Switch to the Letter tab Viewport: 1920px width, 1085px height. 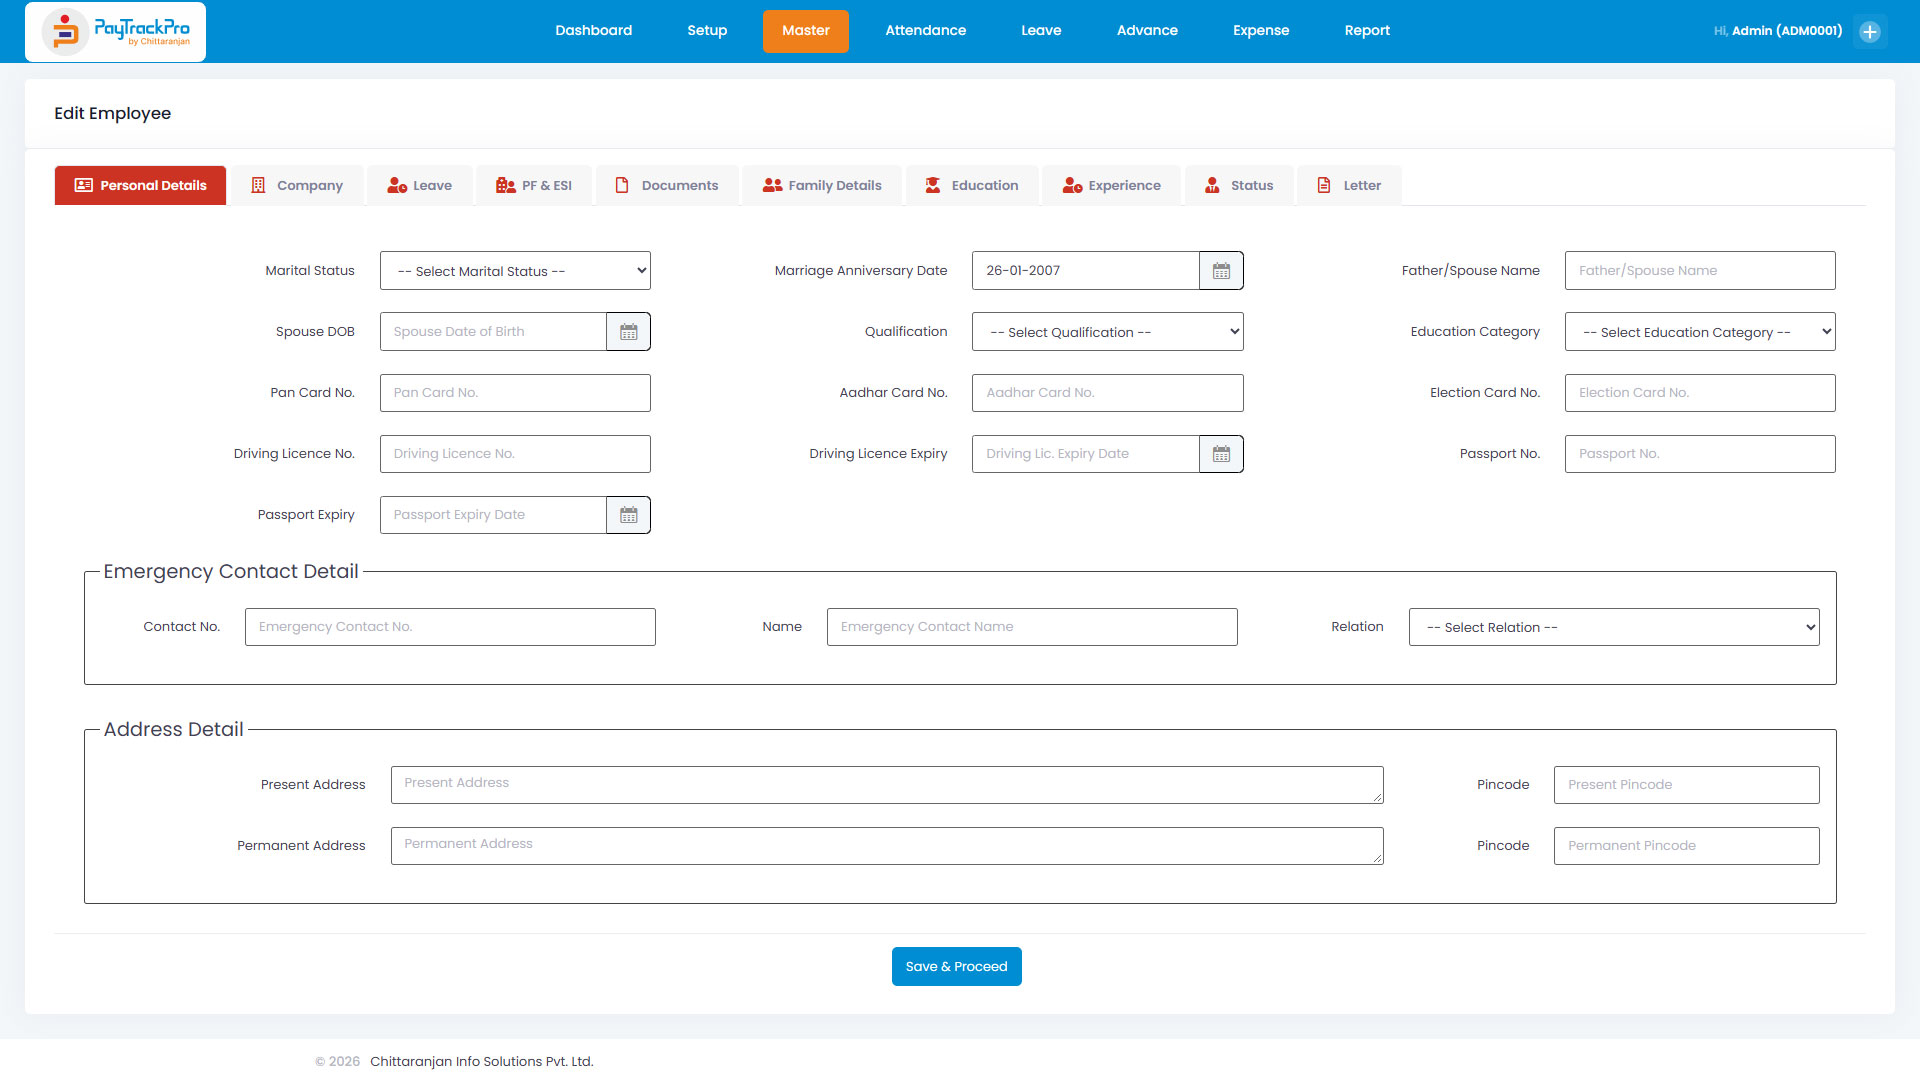1350,186
